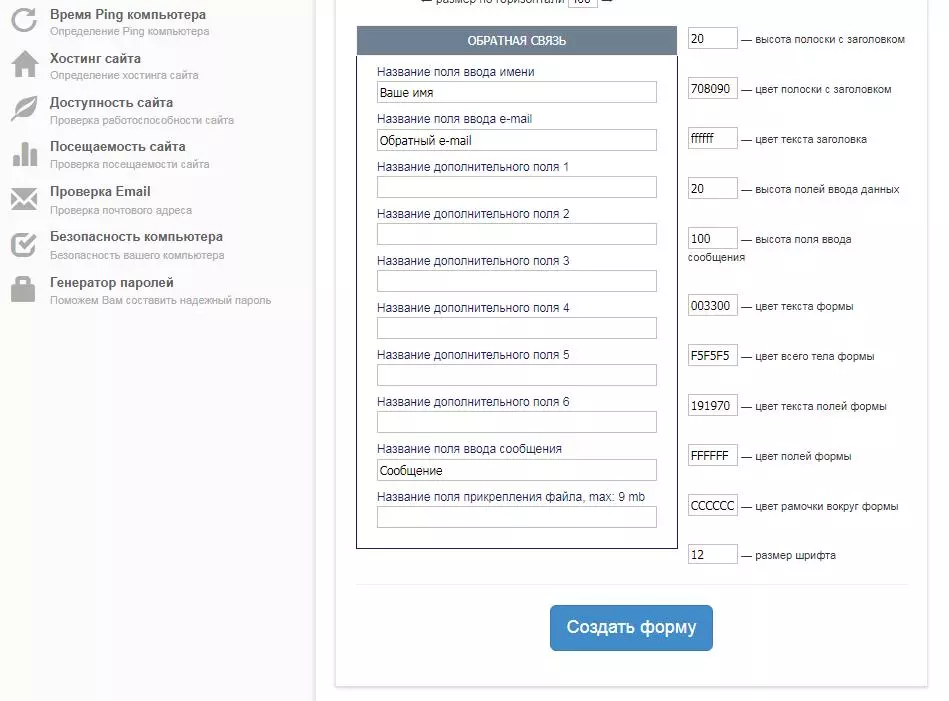Screen dimensions: 949x701
Task: Click the leaf icon for Доступность сайта
Action: pos(24,109)
